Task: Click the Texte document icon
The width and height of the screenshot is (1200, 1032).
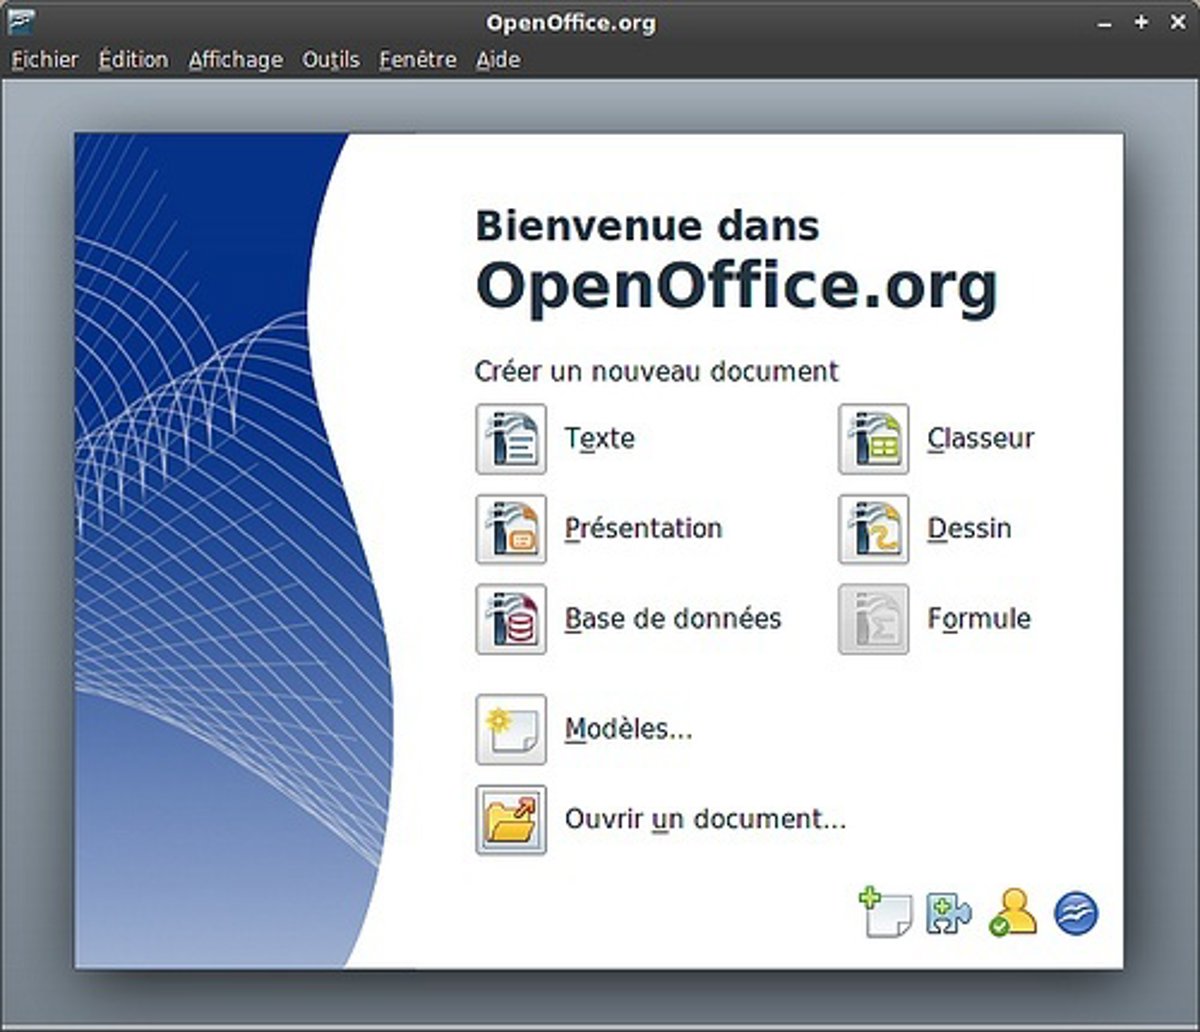Action: tap(511, 439)
